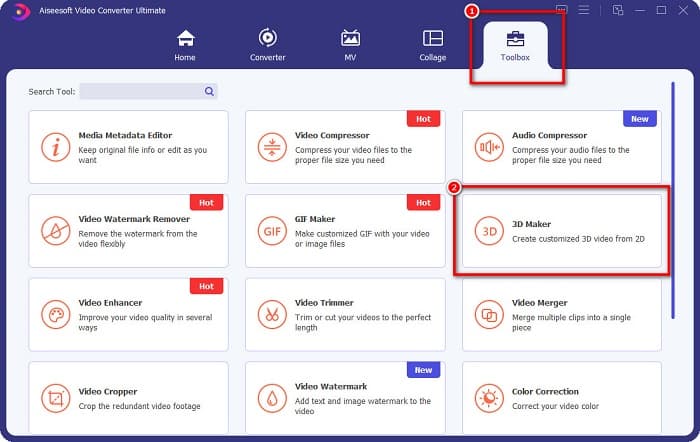The height and width of the screenshot is (442, 700).
Task: Click the New badge on Audio Compressor
Action: pyautogui.click(x=640, y=119)
